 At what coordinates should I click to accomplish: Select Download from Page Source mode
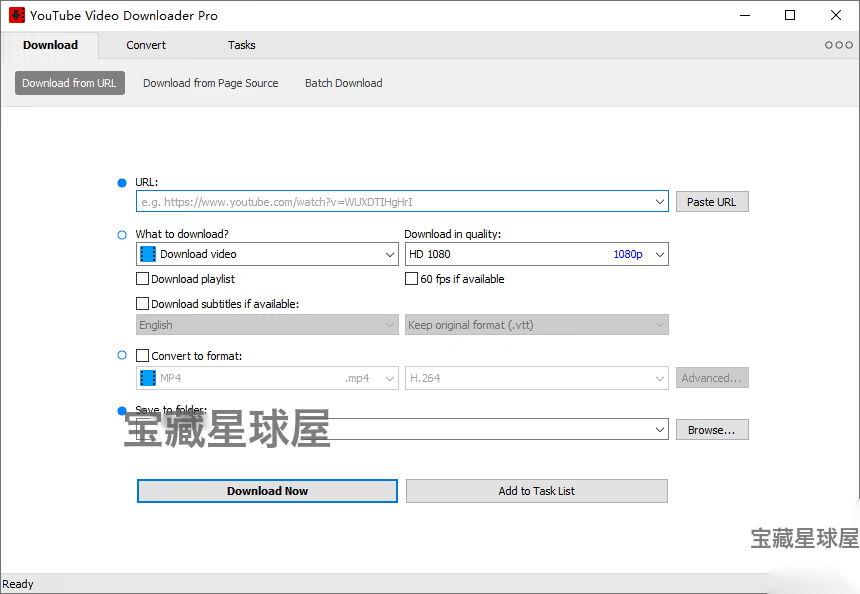click(211, 83)
